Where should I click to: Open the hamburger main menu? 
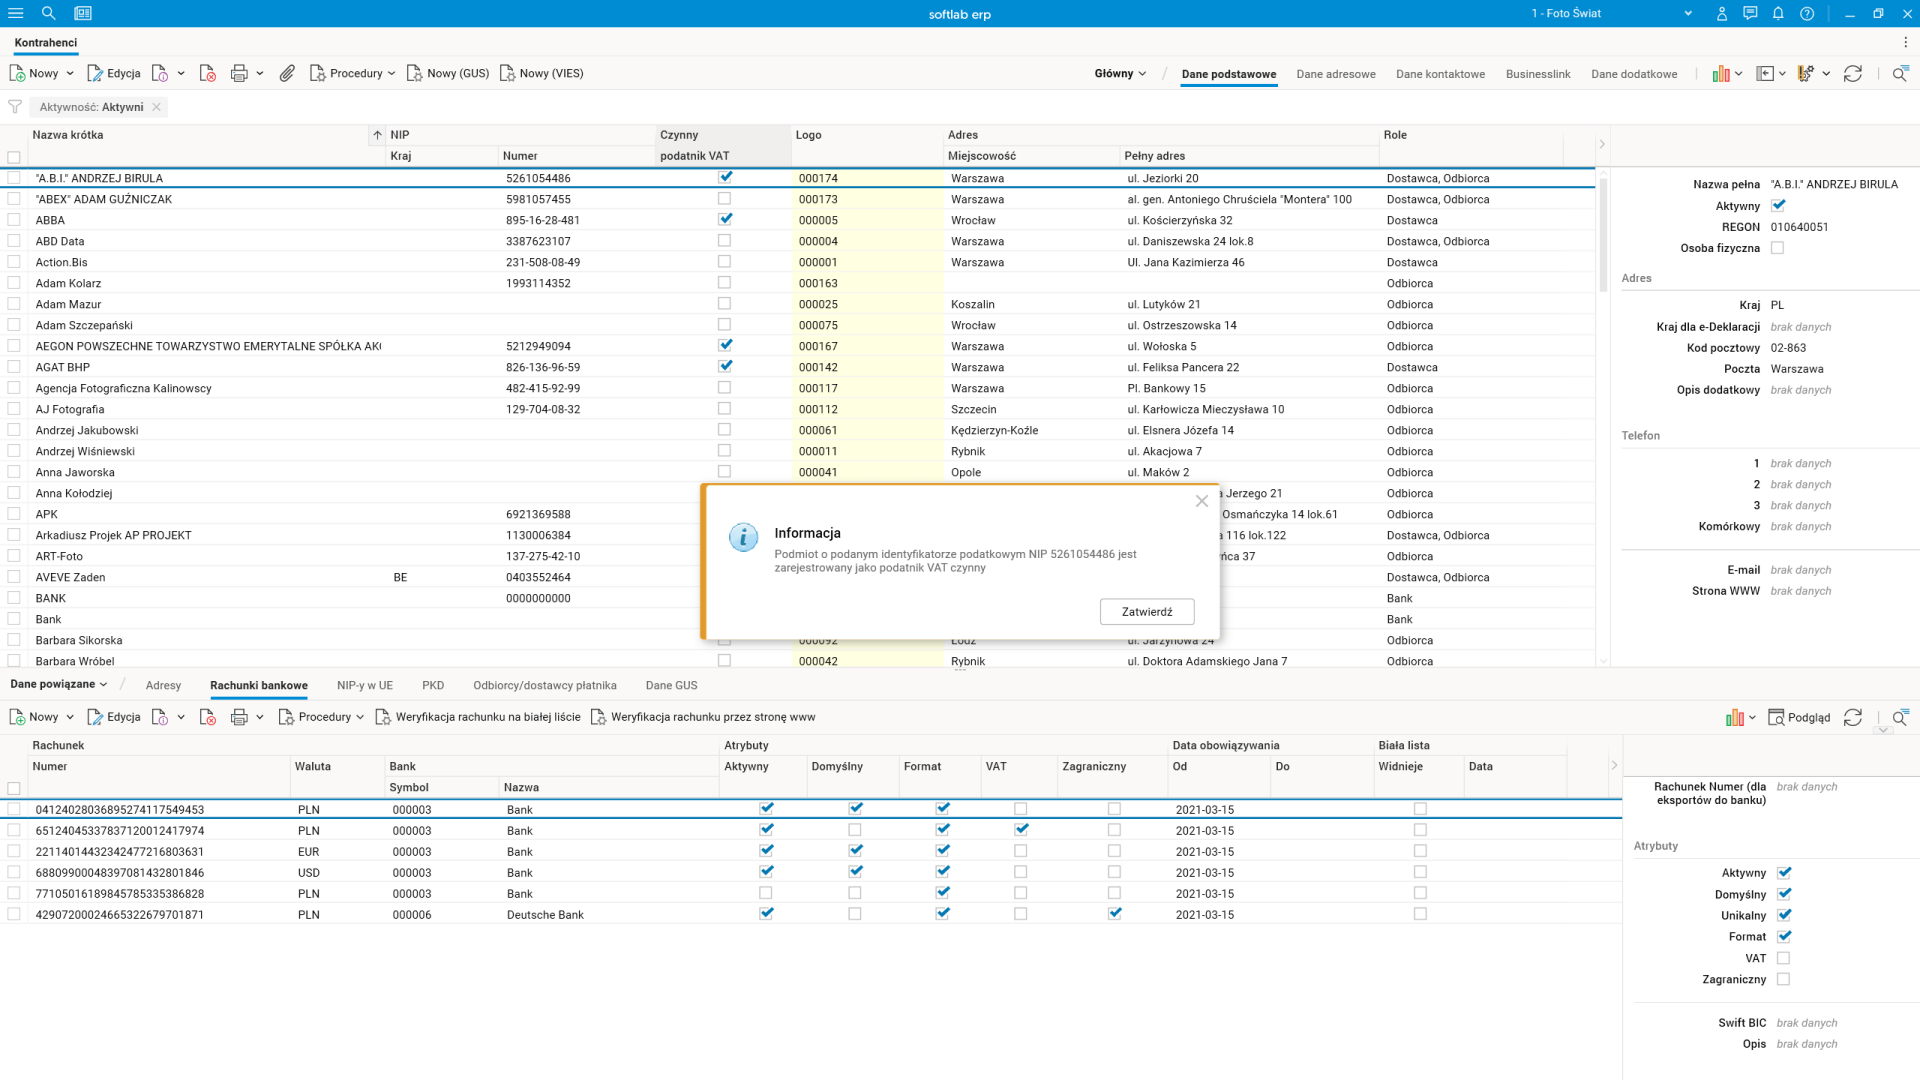point(15,13)
